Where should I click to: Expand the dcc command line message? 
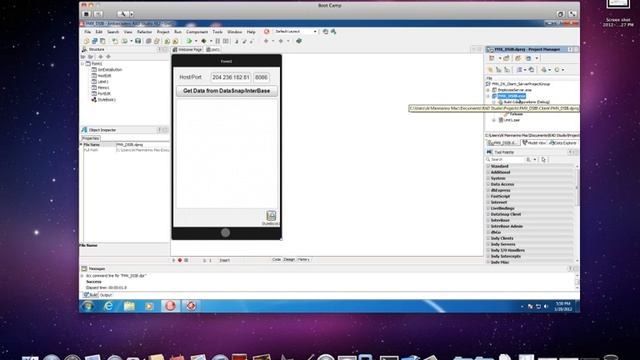[83, 276]
